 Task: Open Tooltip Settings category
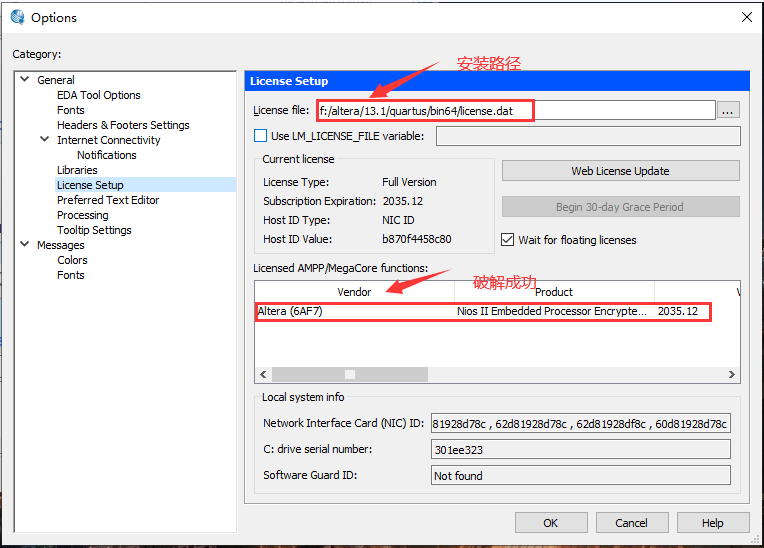94,230
